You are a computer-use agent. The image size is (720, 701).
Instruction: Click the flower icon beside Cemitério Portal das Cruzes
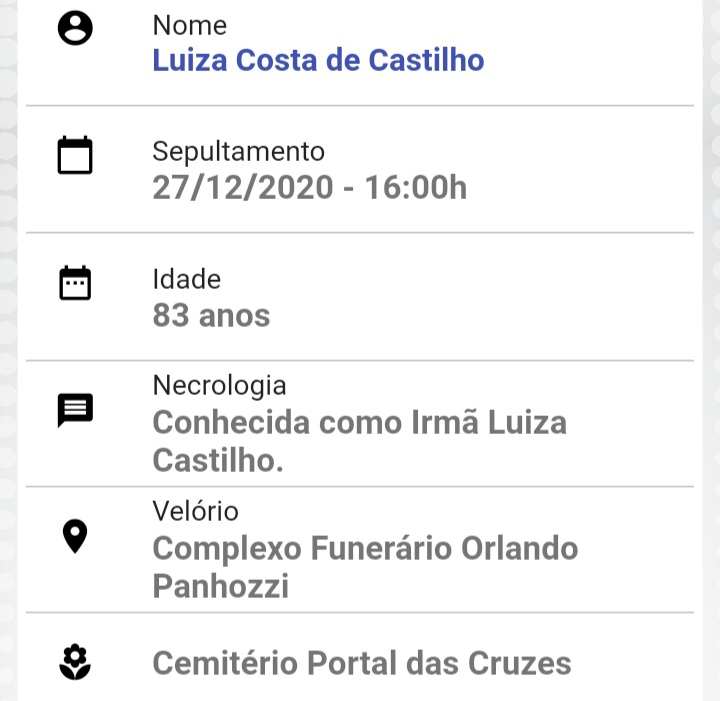coord(75,662)
